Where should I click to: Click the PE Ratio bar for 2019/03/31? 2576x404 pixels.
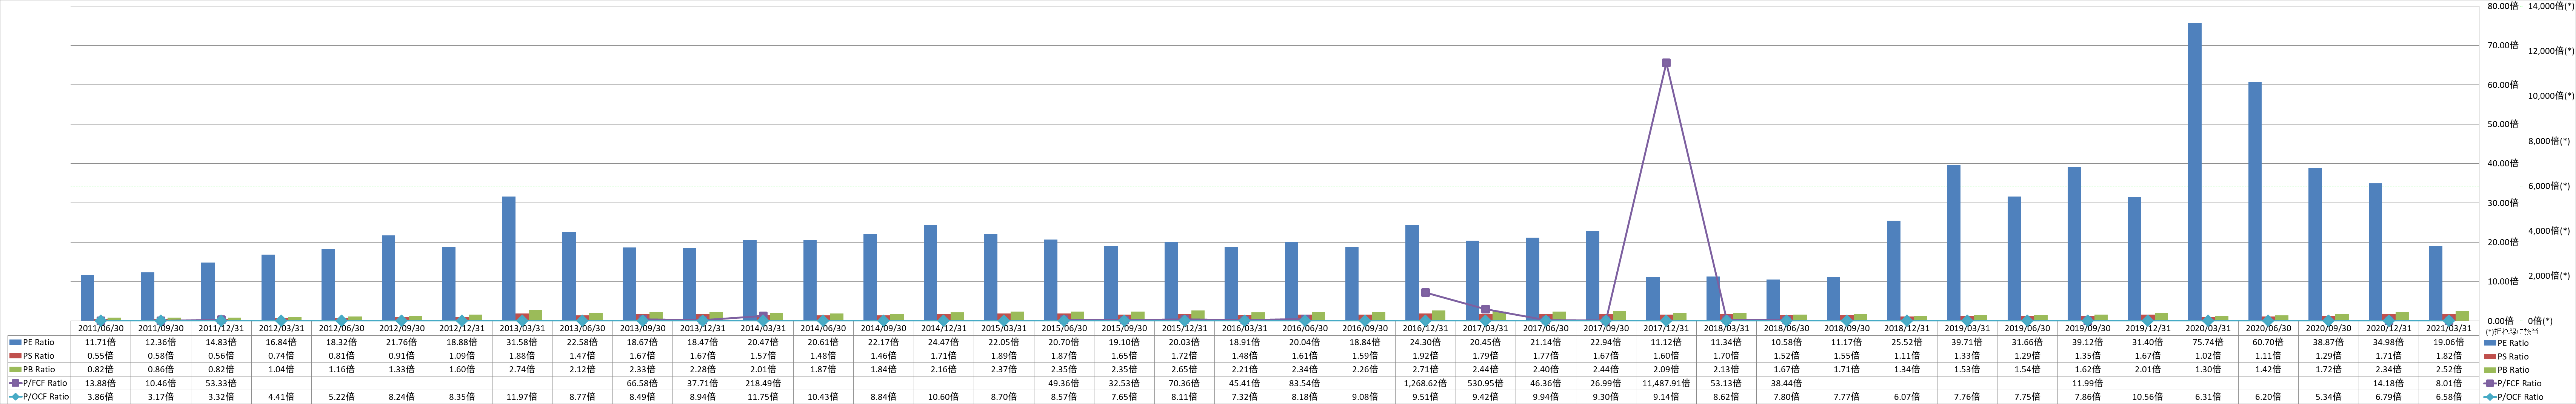coord(1954,243)
